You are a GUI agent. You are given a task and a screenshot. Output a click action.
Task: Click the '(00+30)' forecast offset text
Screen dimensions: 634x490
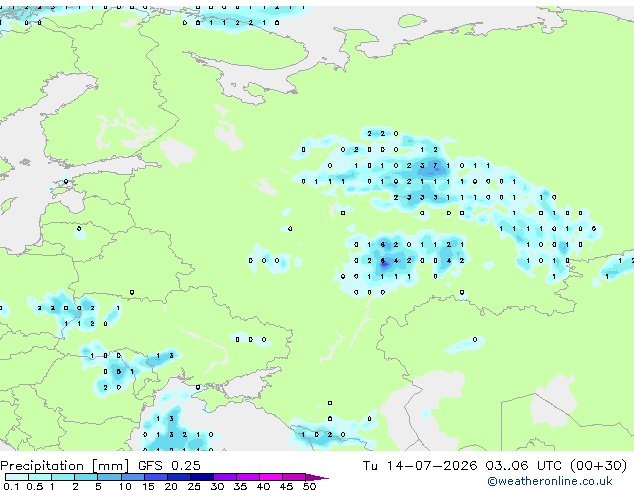point(599,465)
